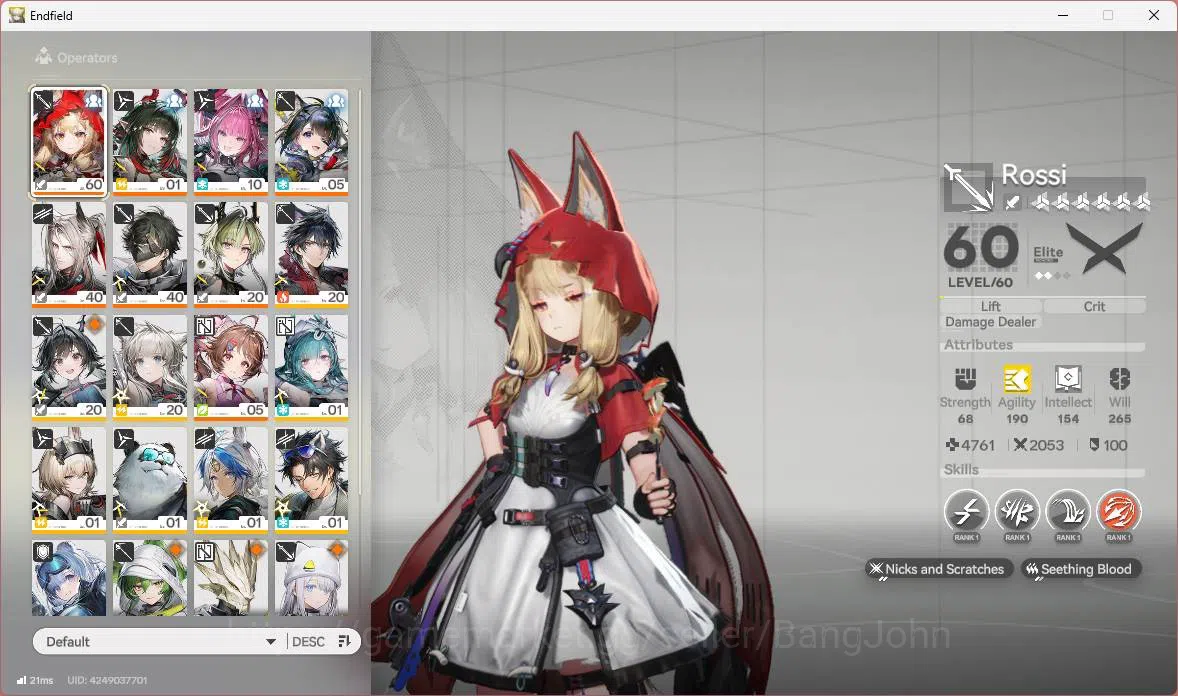Click the Rossi character name

(1034, 174)
